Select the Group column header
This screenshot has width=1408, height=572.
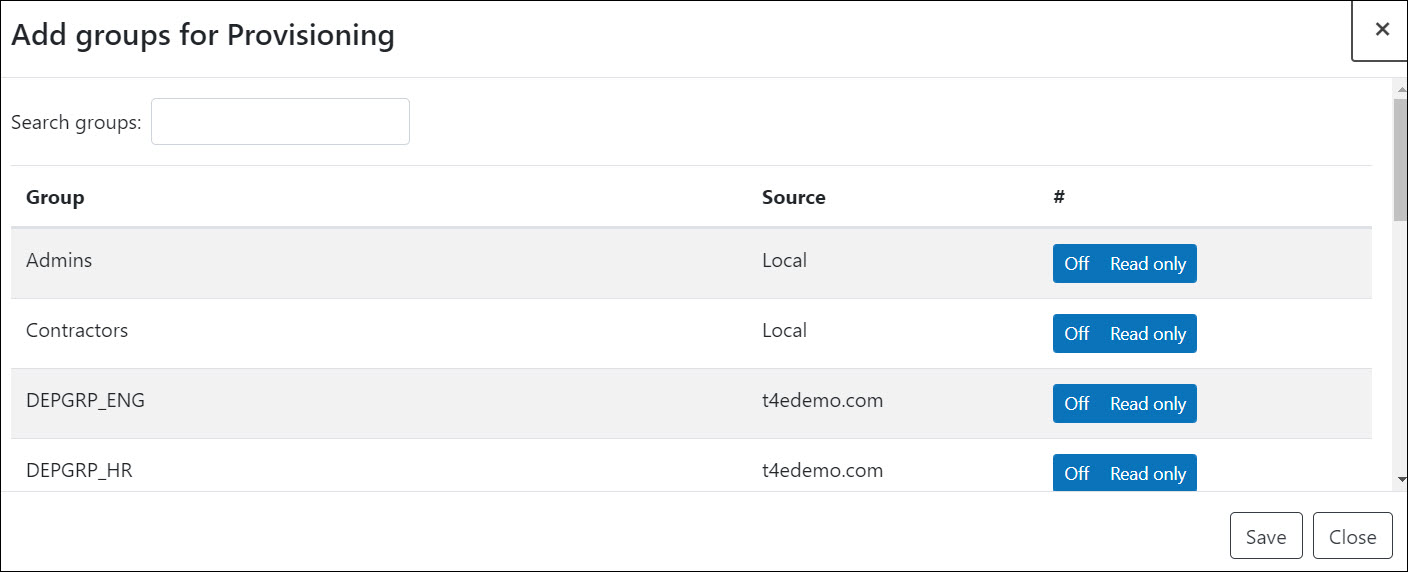coord(55,197)
